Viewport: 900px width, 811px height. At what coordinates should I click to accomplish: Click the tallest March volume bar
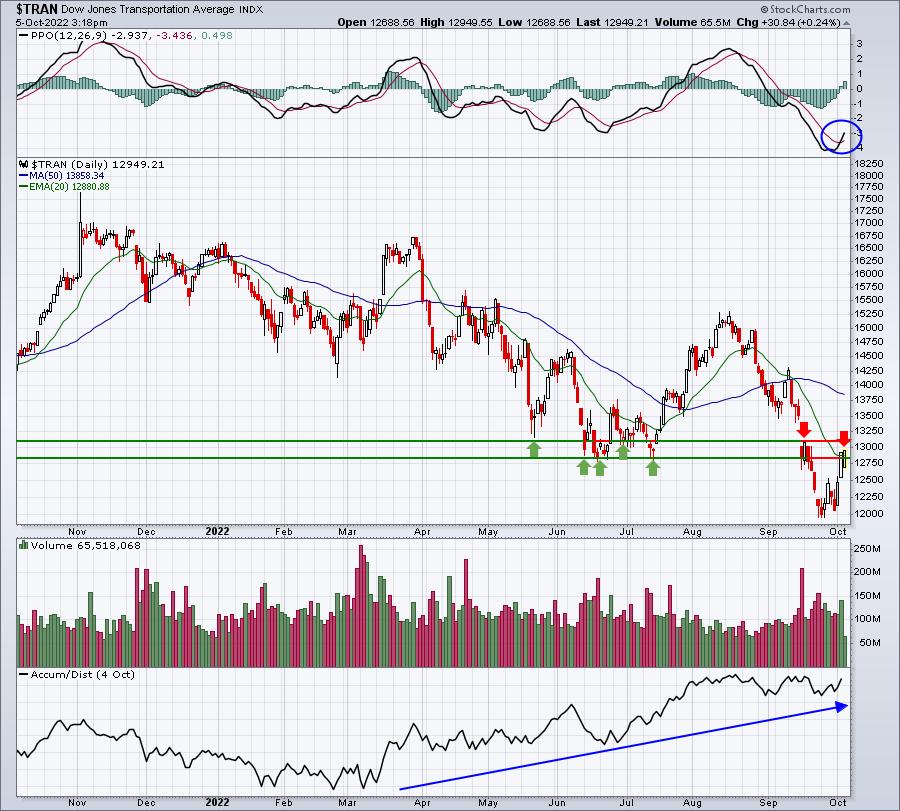pos(361,606)
